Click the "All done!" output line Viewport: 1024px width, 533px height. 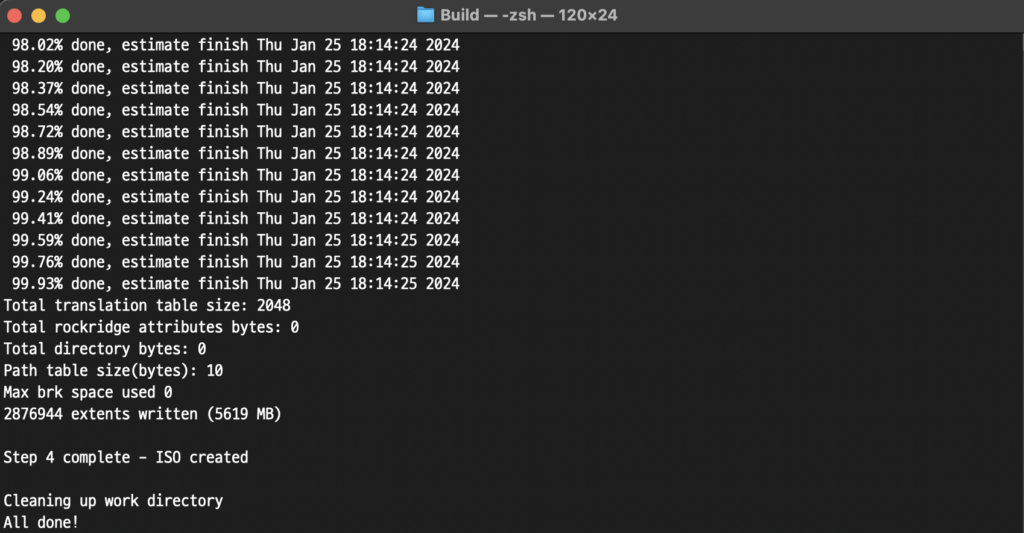[x=41, y=522]
